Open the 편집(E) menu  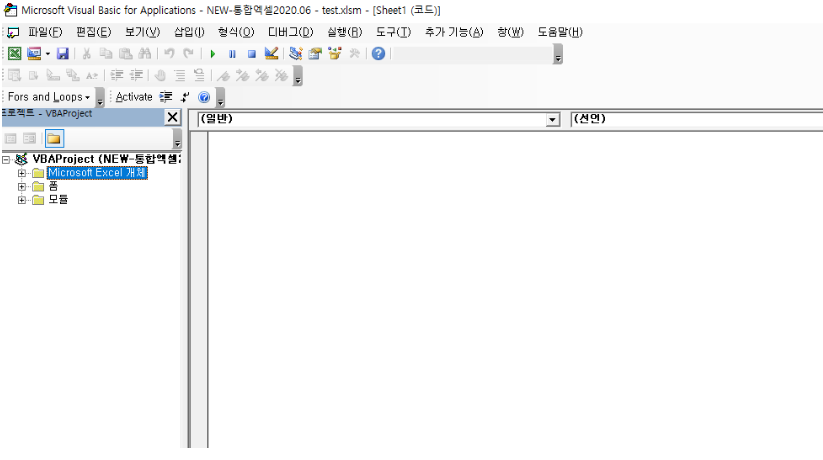coord(93,32)
